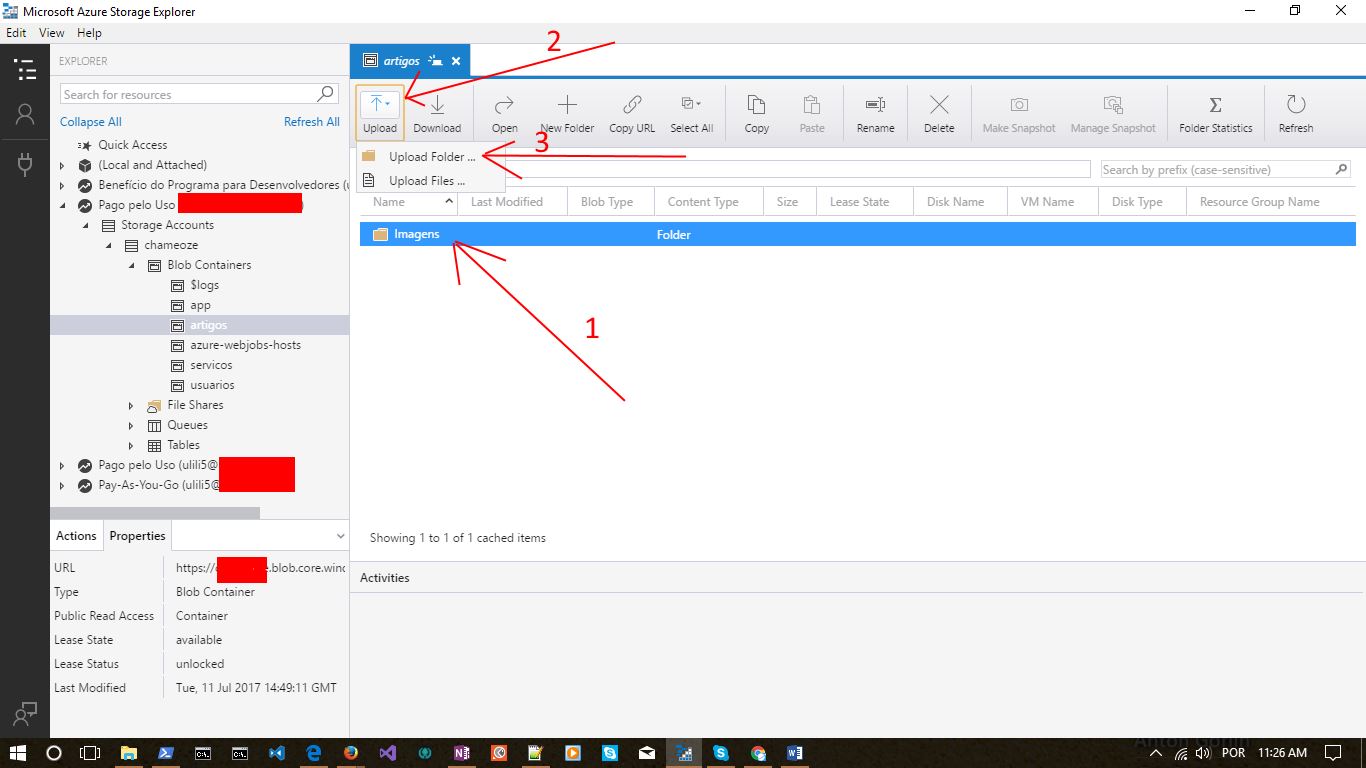Open Visual Studio Code from taskbar
Viewport: 1366px width, 768px height.
tap(277, 753)
